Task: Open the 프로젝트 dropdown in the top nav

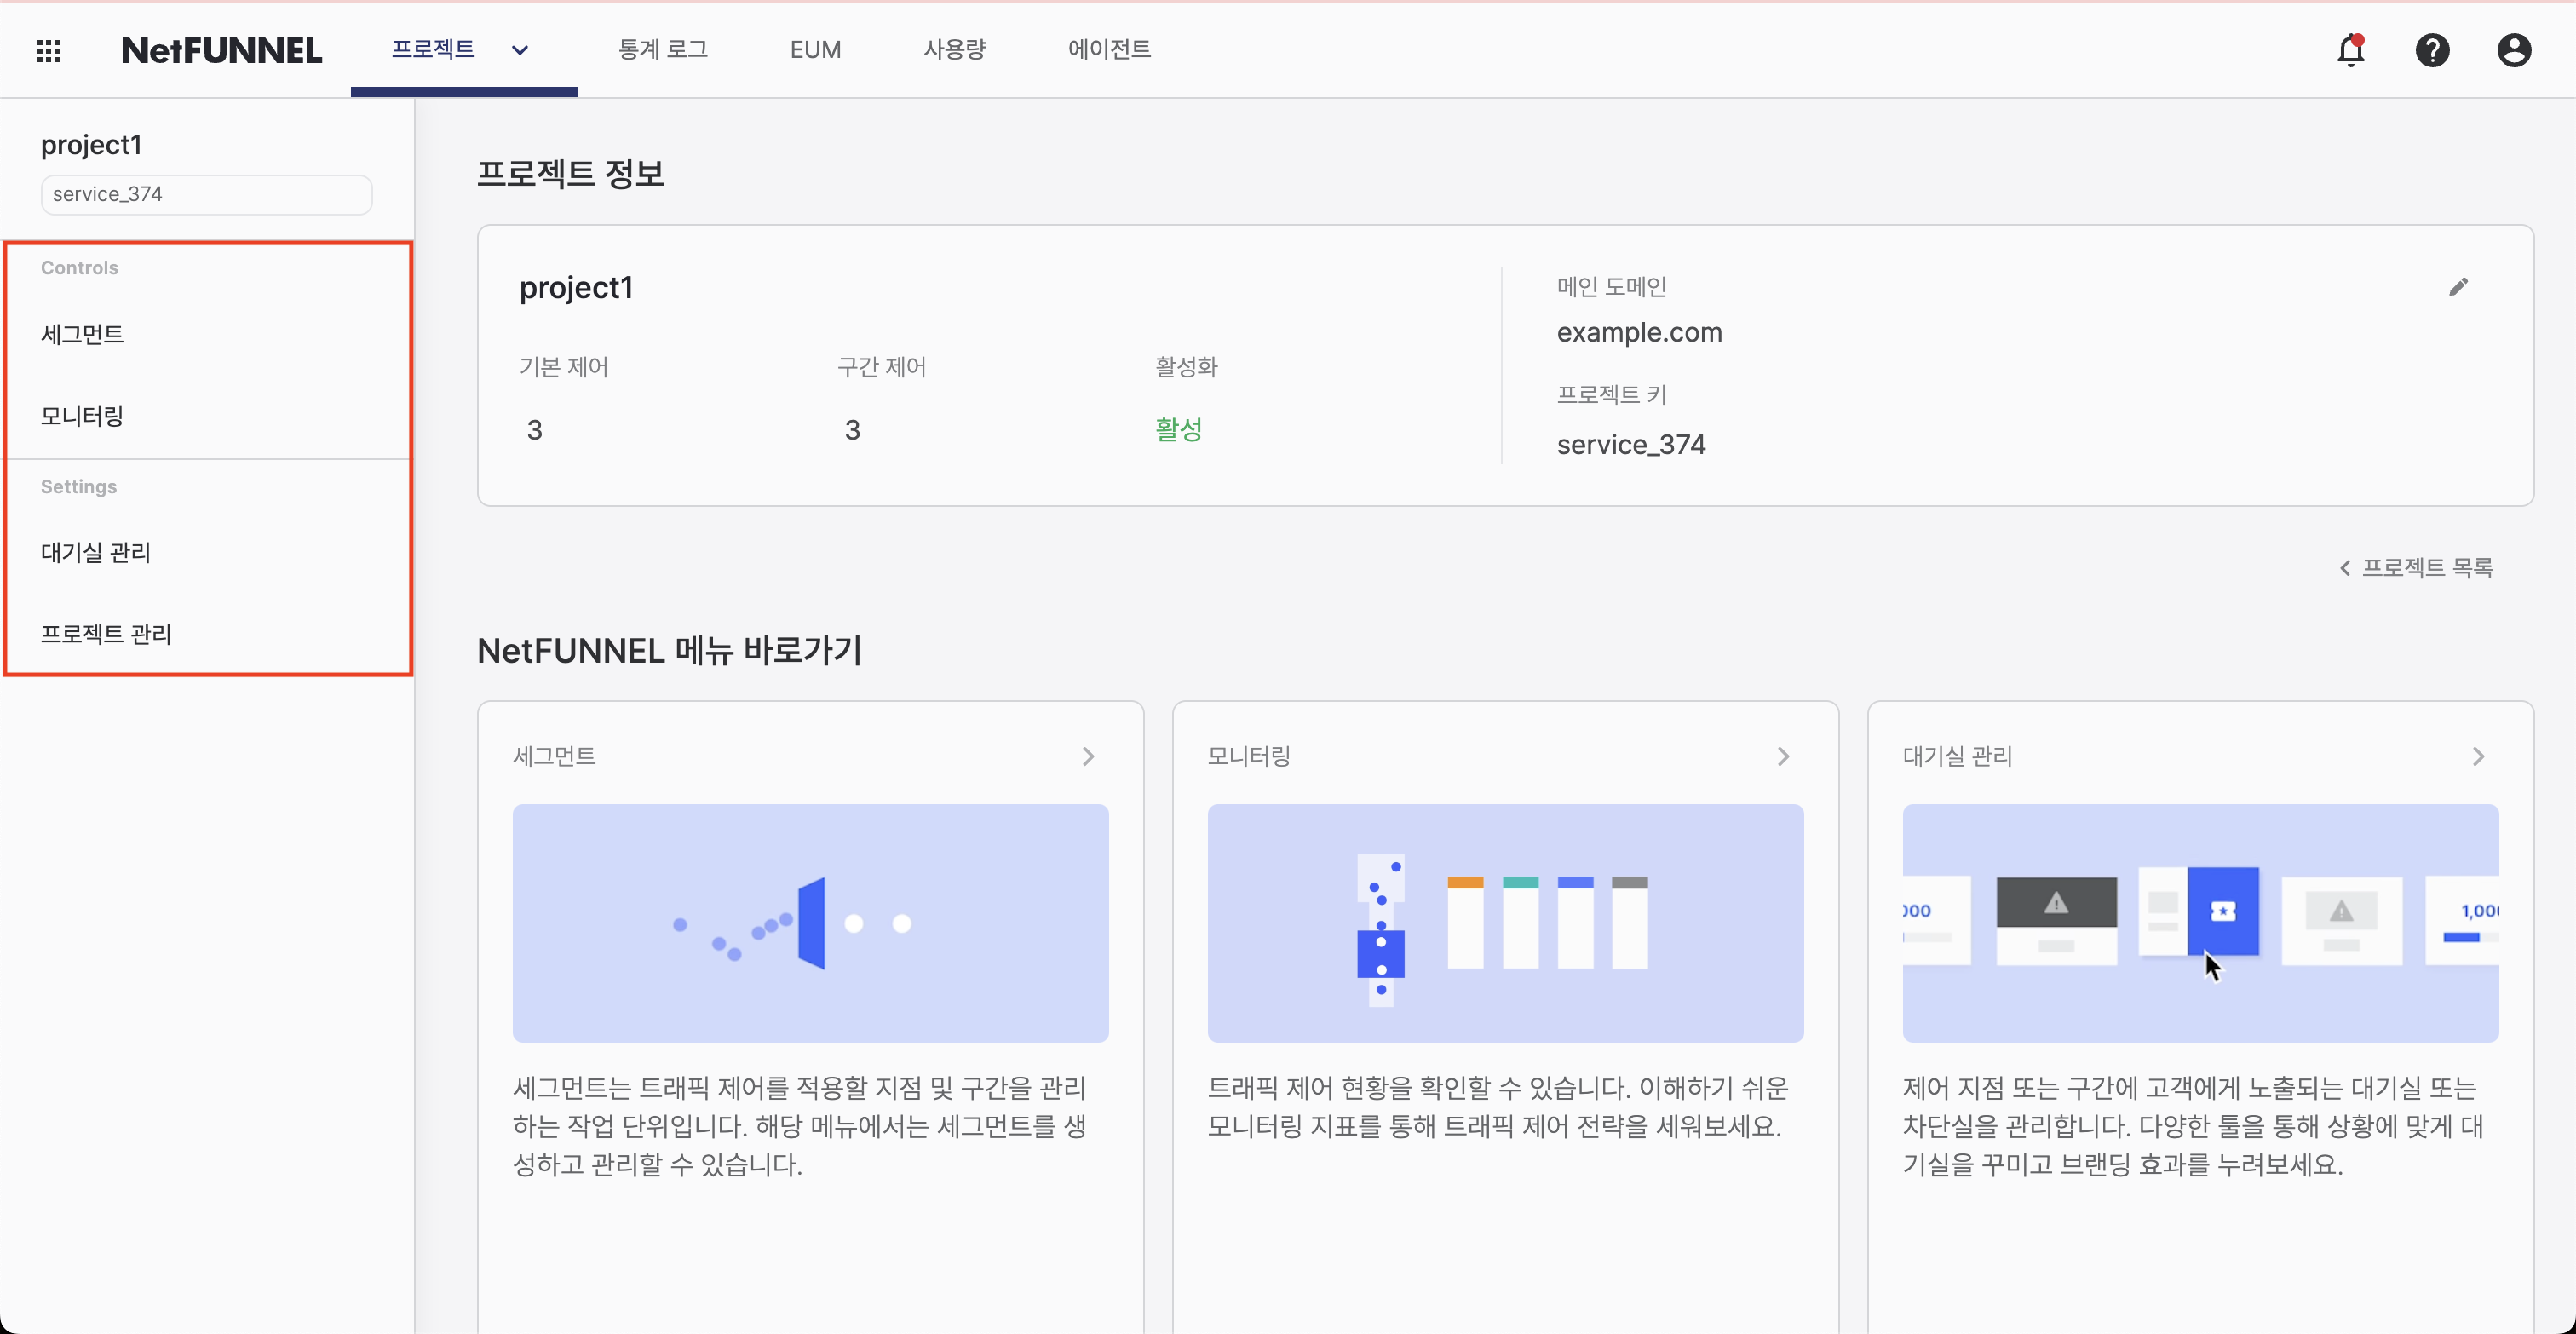Action: (x=520, y=50)
